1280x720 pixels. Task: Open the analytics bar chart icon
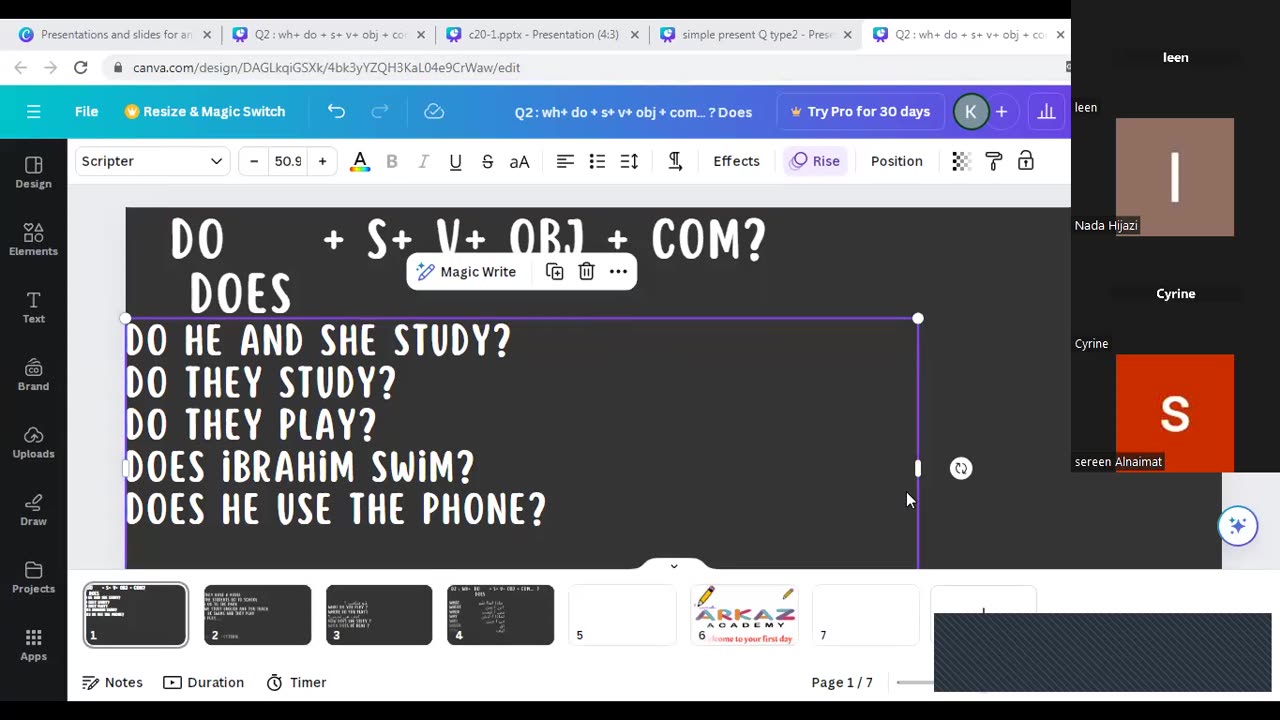tap(1046, 112)
